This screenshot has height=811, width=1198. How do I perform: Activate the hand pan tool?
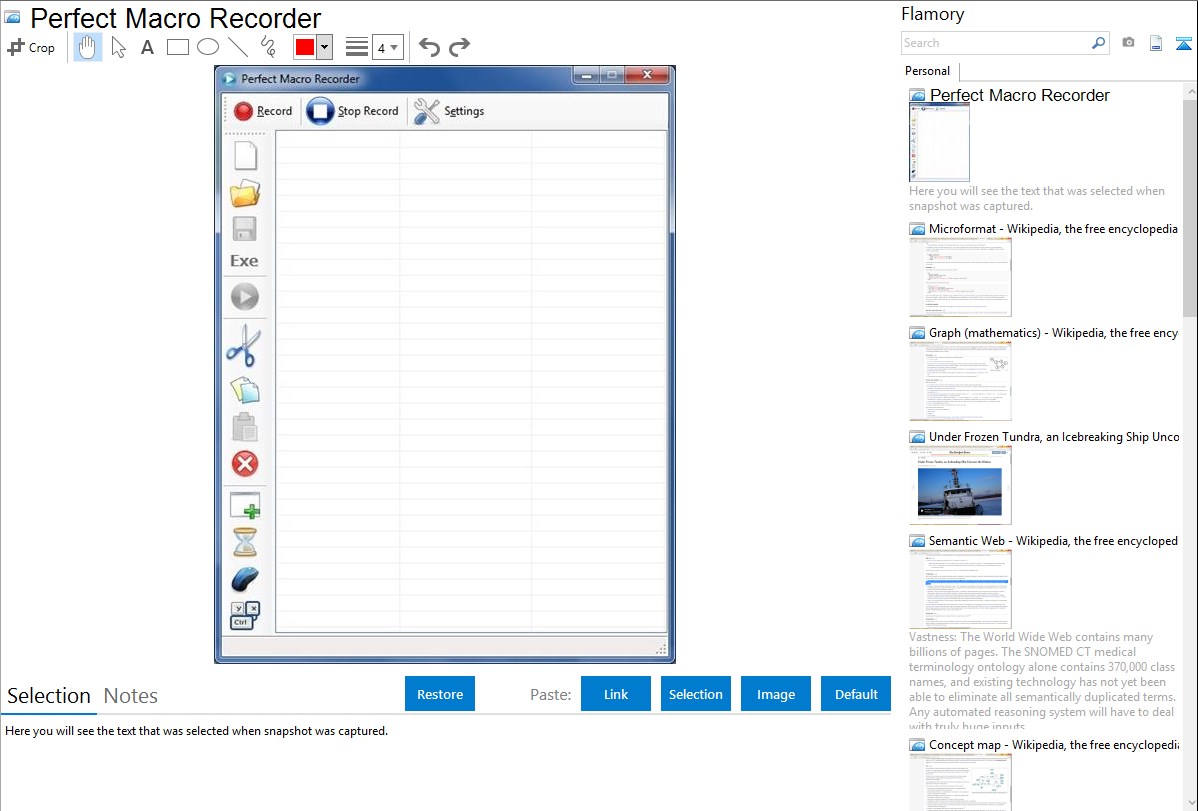87,47
